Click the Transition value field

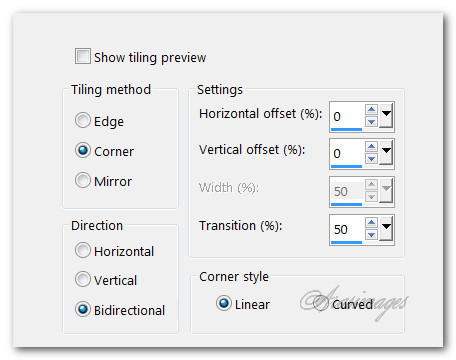347,229
